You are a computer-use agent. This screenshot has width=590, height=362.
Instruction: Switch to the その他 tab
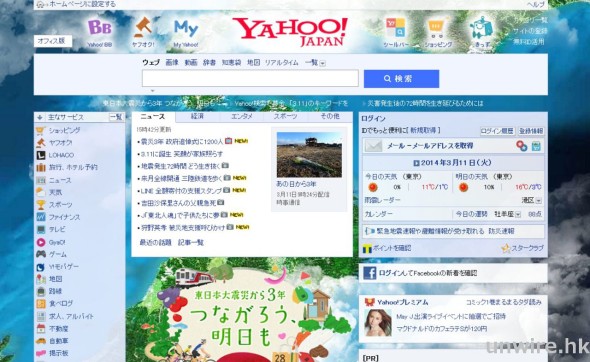tap(330, 117)
